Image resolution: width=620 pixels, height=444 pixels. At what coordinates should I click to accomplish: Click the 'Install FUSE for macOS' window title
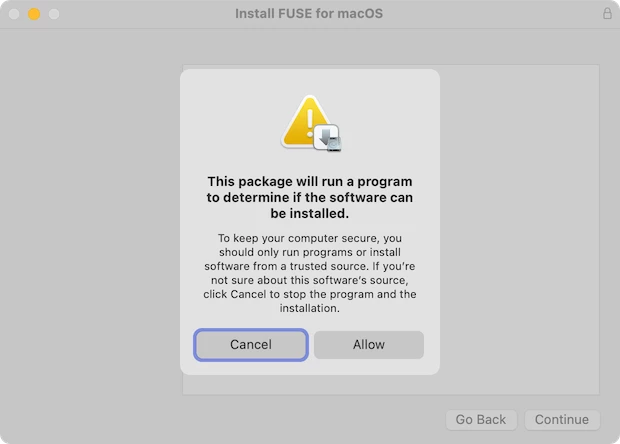(x=309, y=14)
